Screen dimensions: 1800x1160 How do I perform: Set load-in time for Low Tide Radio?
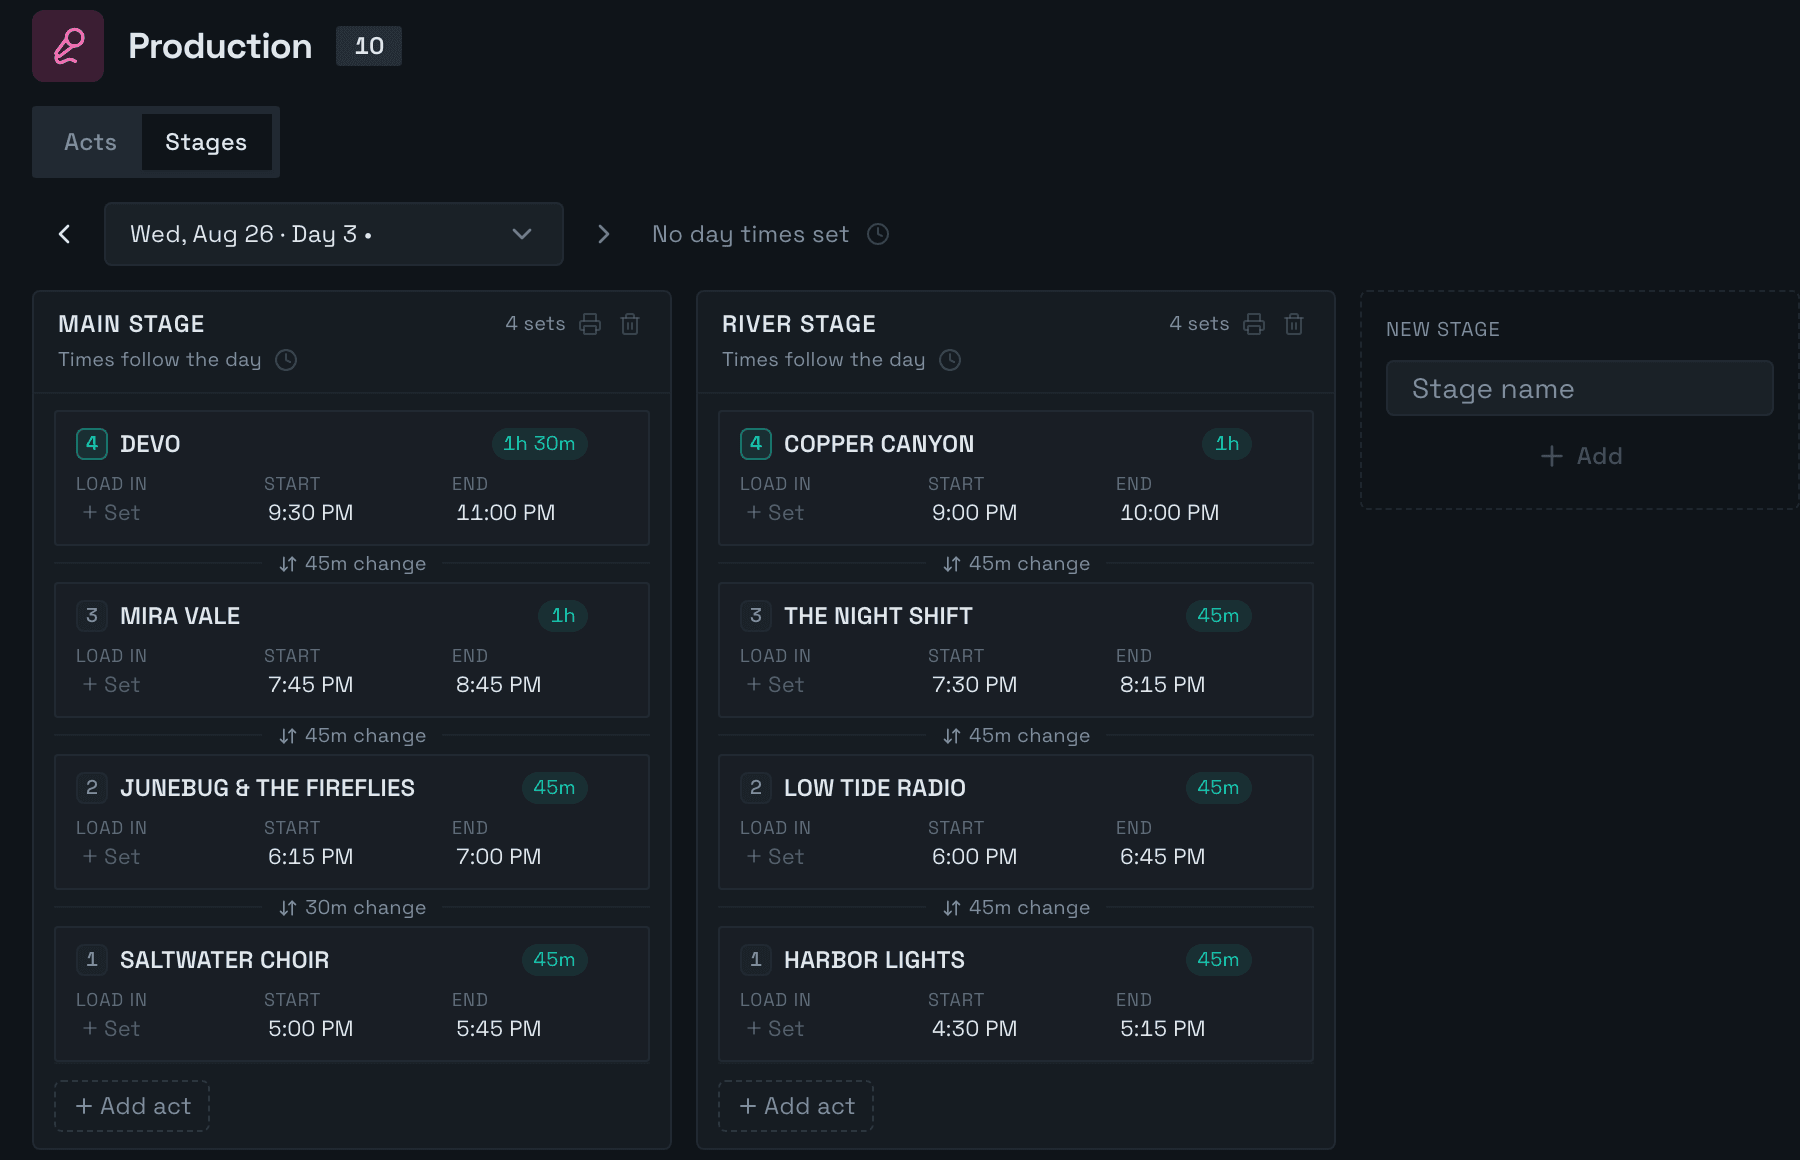[775, 857]
